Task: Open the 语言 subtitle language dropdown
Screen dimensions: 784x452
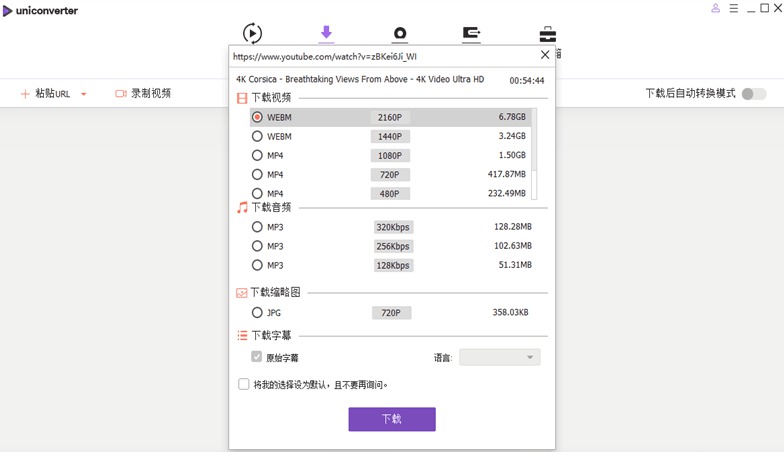Action: click(x=500, y=357)
